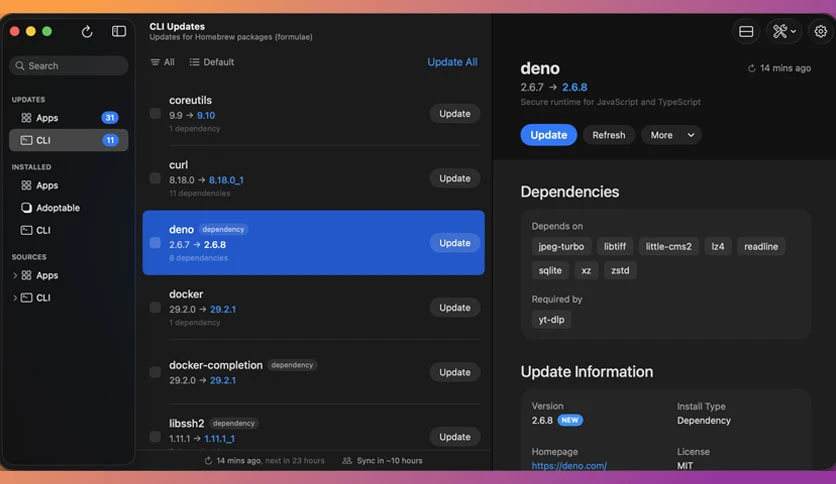Click yt-dlp required-by tag
This screenshot has height=484, width=836.
click(x=551, y=319)
